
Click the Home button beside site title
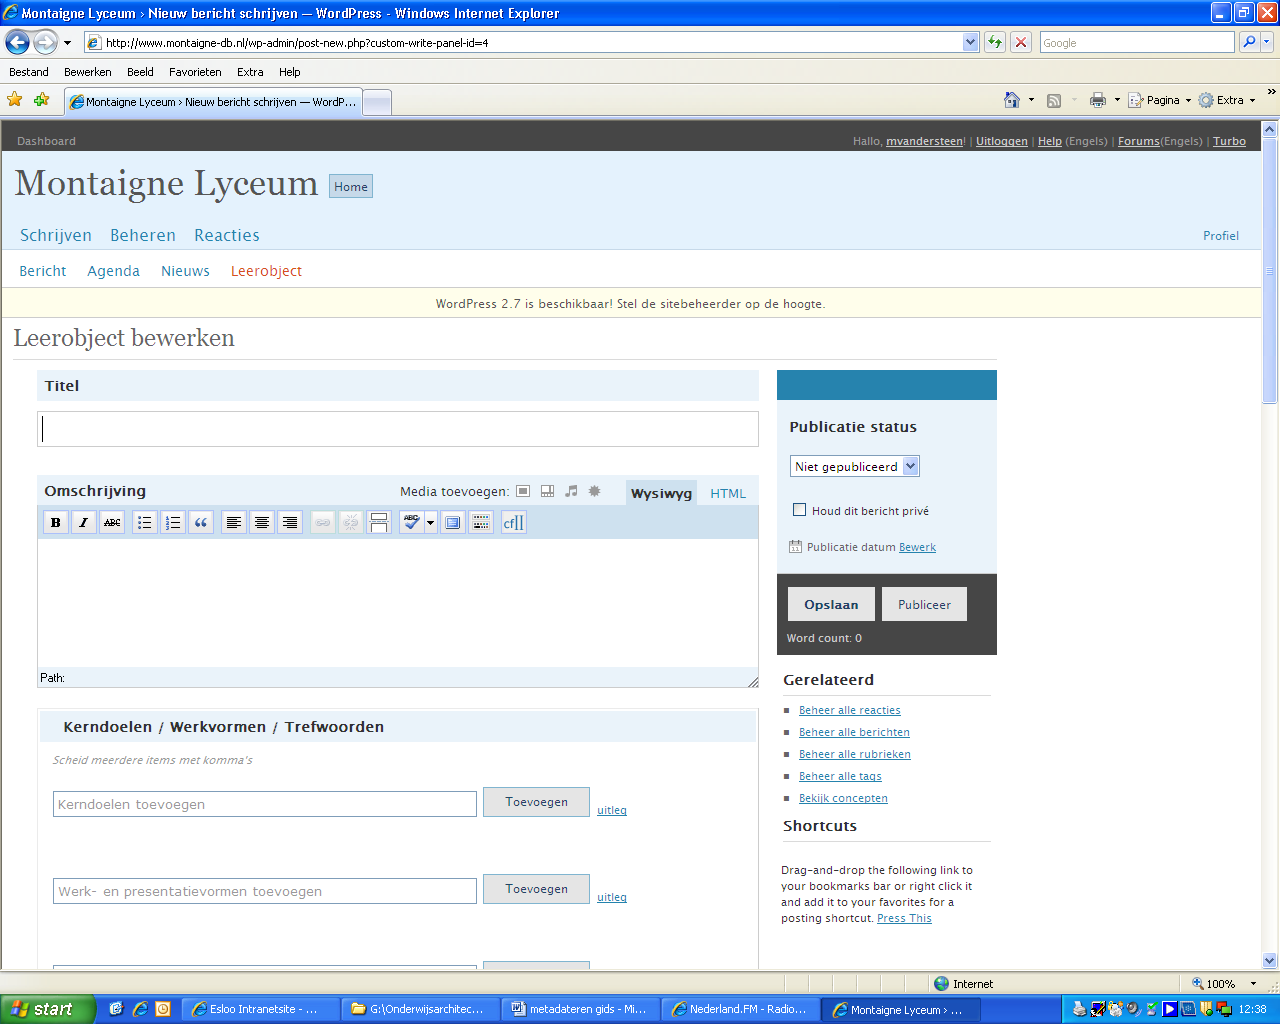pos(351,186)
